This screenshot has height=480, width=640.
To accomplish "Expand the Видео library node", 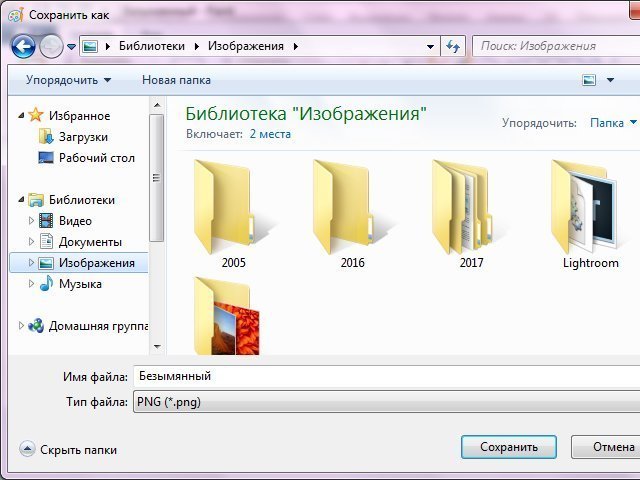I will point(31,221).
